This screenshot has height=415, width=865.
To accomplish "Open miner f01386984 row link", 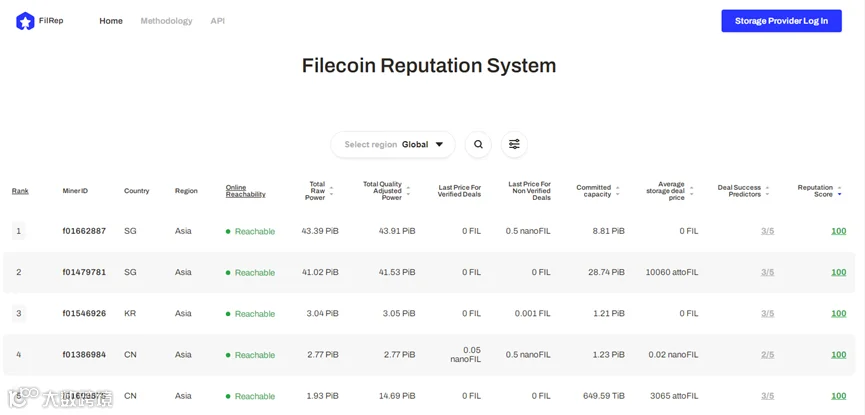I will 84,355.
